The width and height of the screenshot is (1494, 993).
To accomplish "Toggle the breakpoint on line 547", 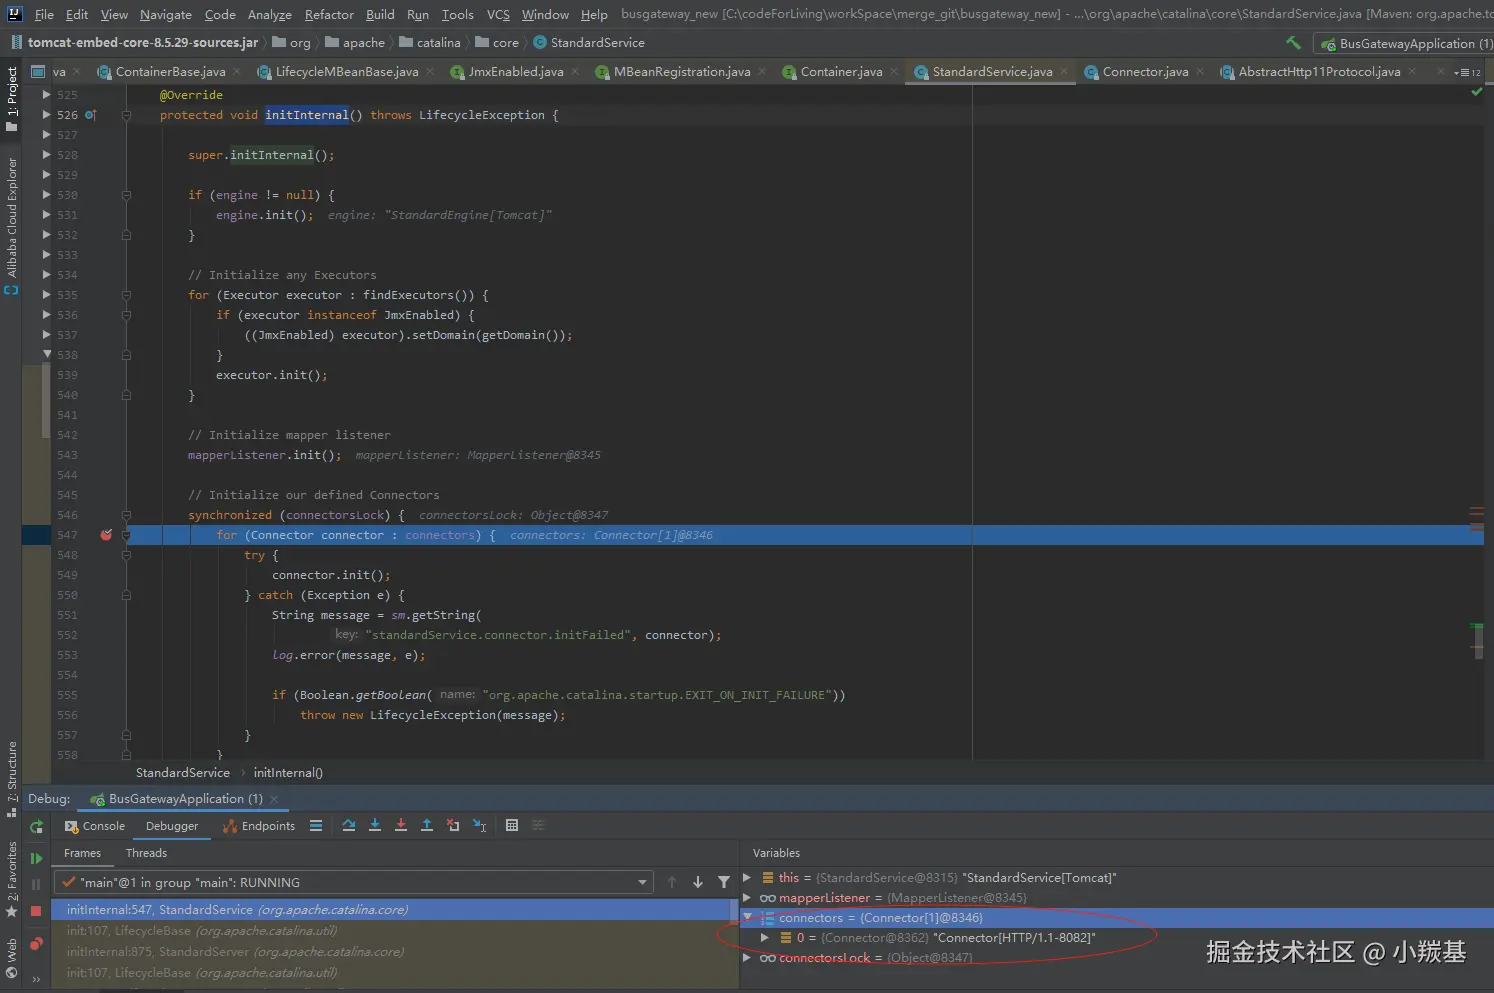I will click(x=106, y=535).
